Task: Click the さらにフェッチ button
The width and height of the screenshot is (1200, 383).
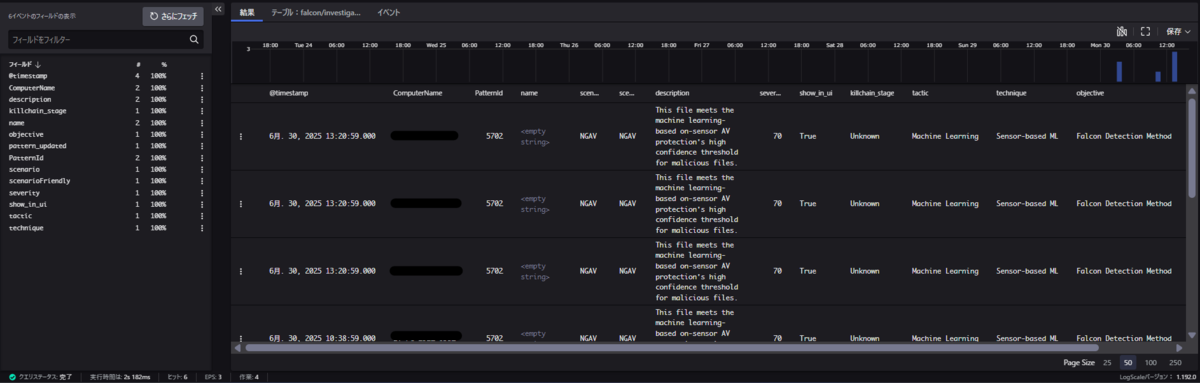Action: [x=173, y=16]
